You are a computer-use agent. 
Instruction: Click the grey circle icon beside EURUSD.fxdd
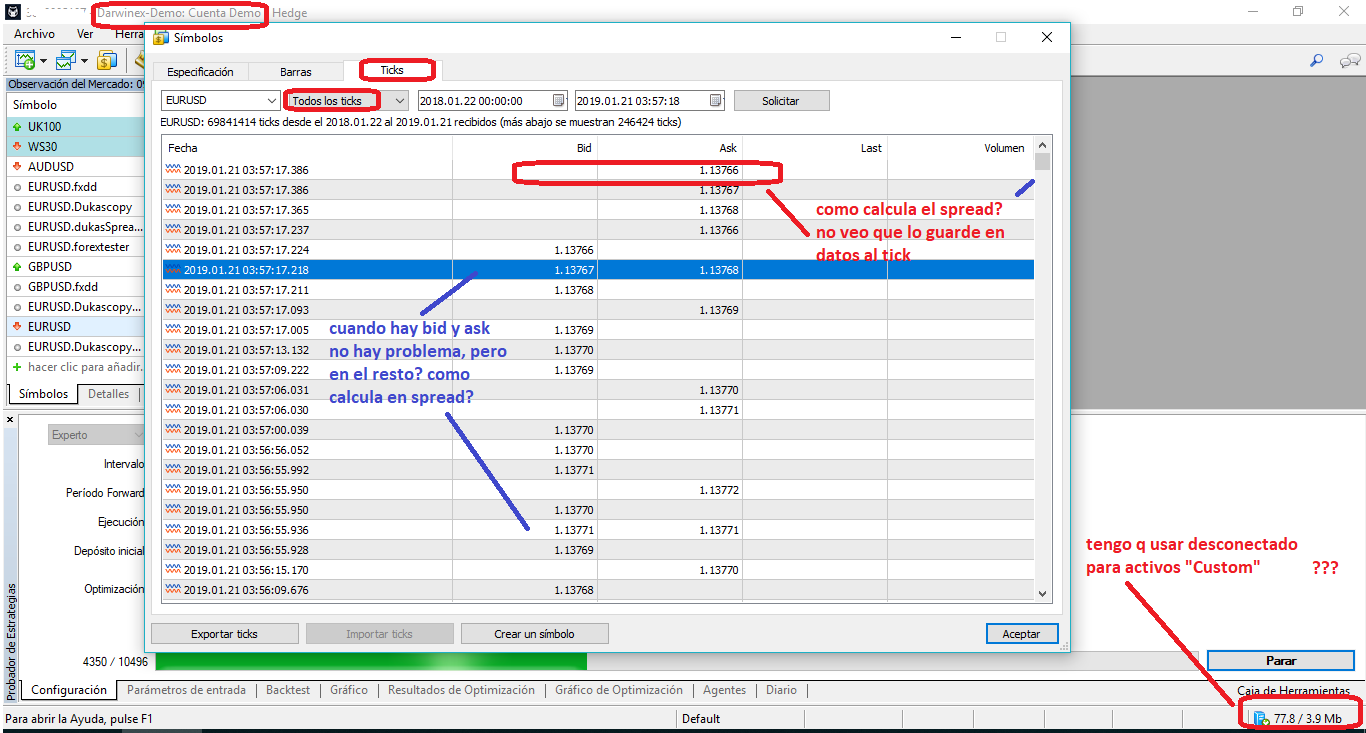click(16, 187)
